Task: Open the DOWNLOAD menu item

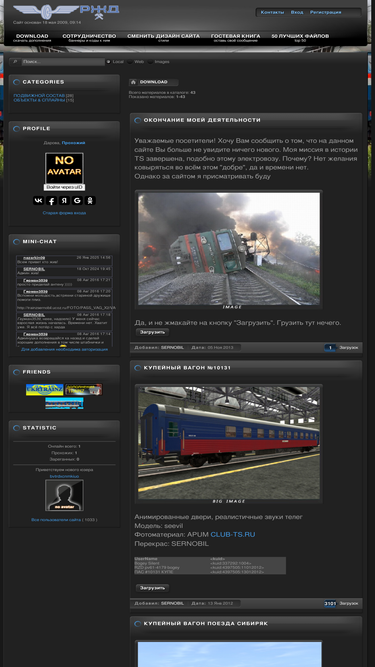Action: click(x=32, y=37)
